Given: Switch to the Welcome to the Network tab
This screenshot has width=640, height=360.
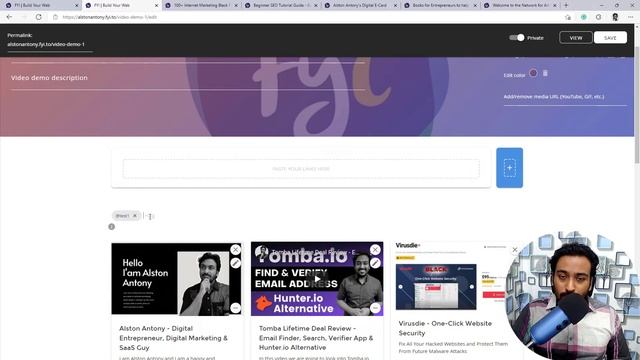Looking at the screenshot, I should coord(520,5).
